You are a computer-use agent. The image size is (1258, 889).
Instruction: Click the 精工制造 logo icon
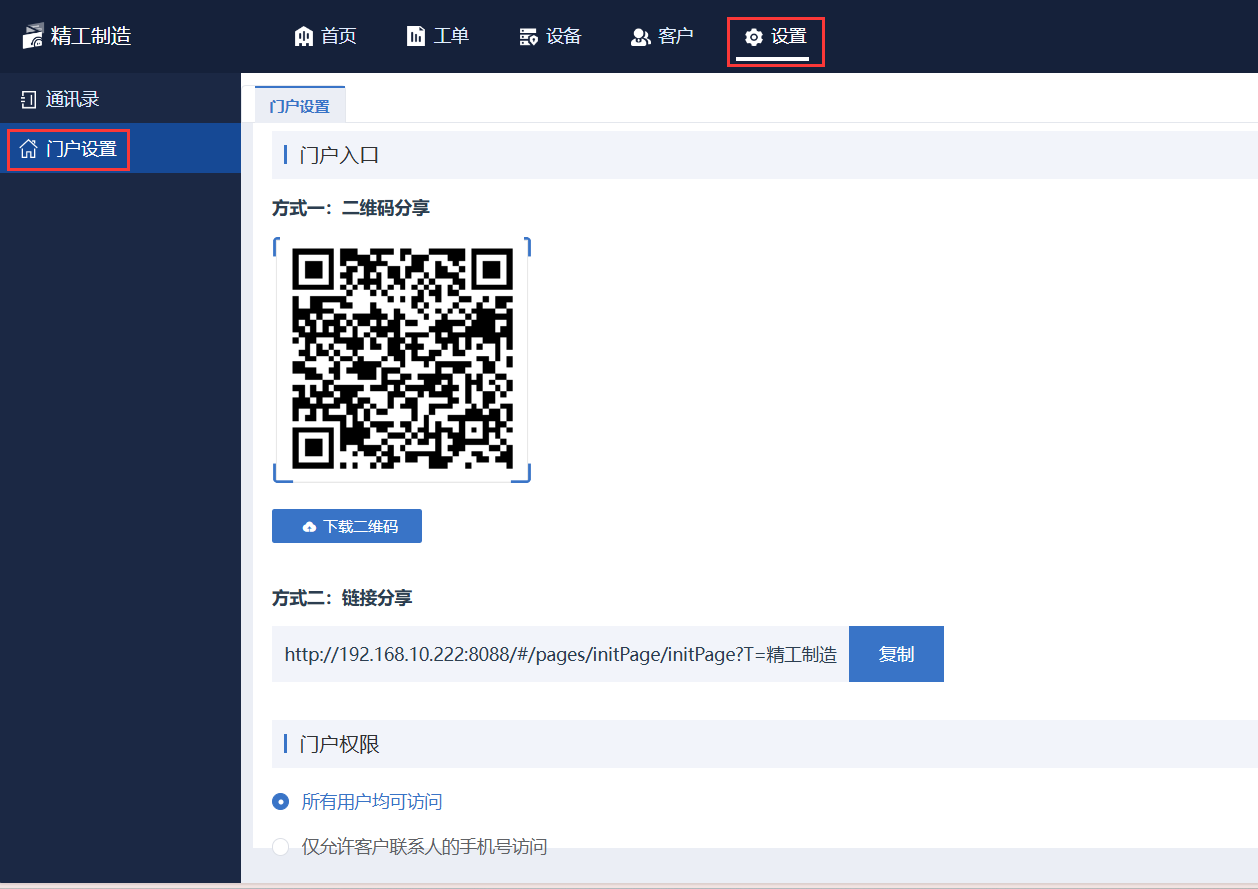point(33,36)
